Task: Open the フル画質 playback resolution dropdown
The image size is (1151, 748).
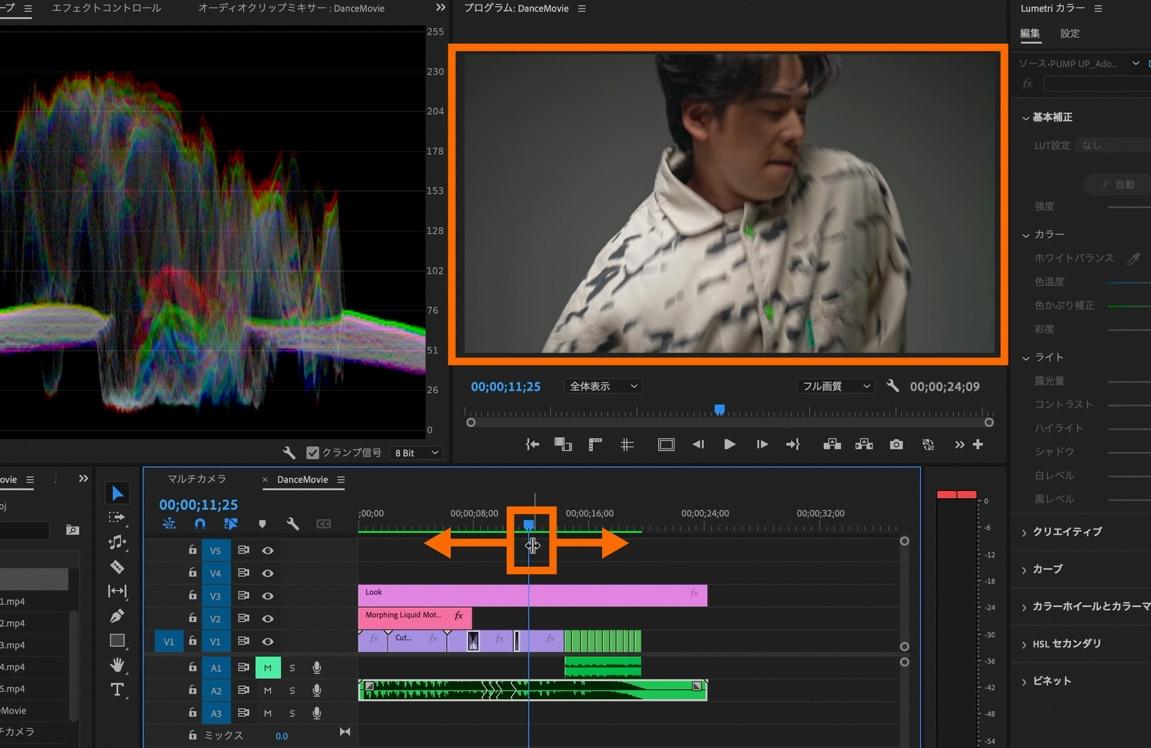Action: tap(836, 386)
